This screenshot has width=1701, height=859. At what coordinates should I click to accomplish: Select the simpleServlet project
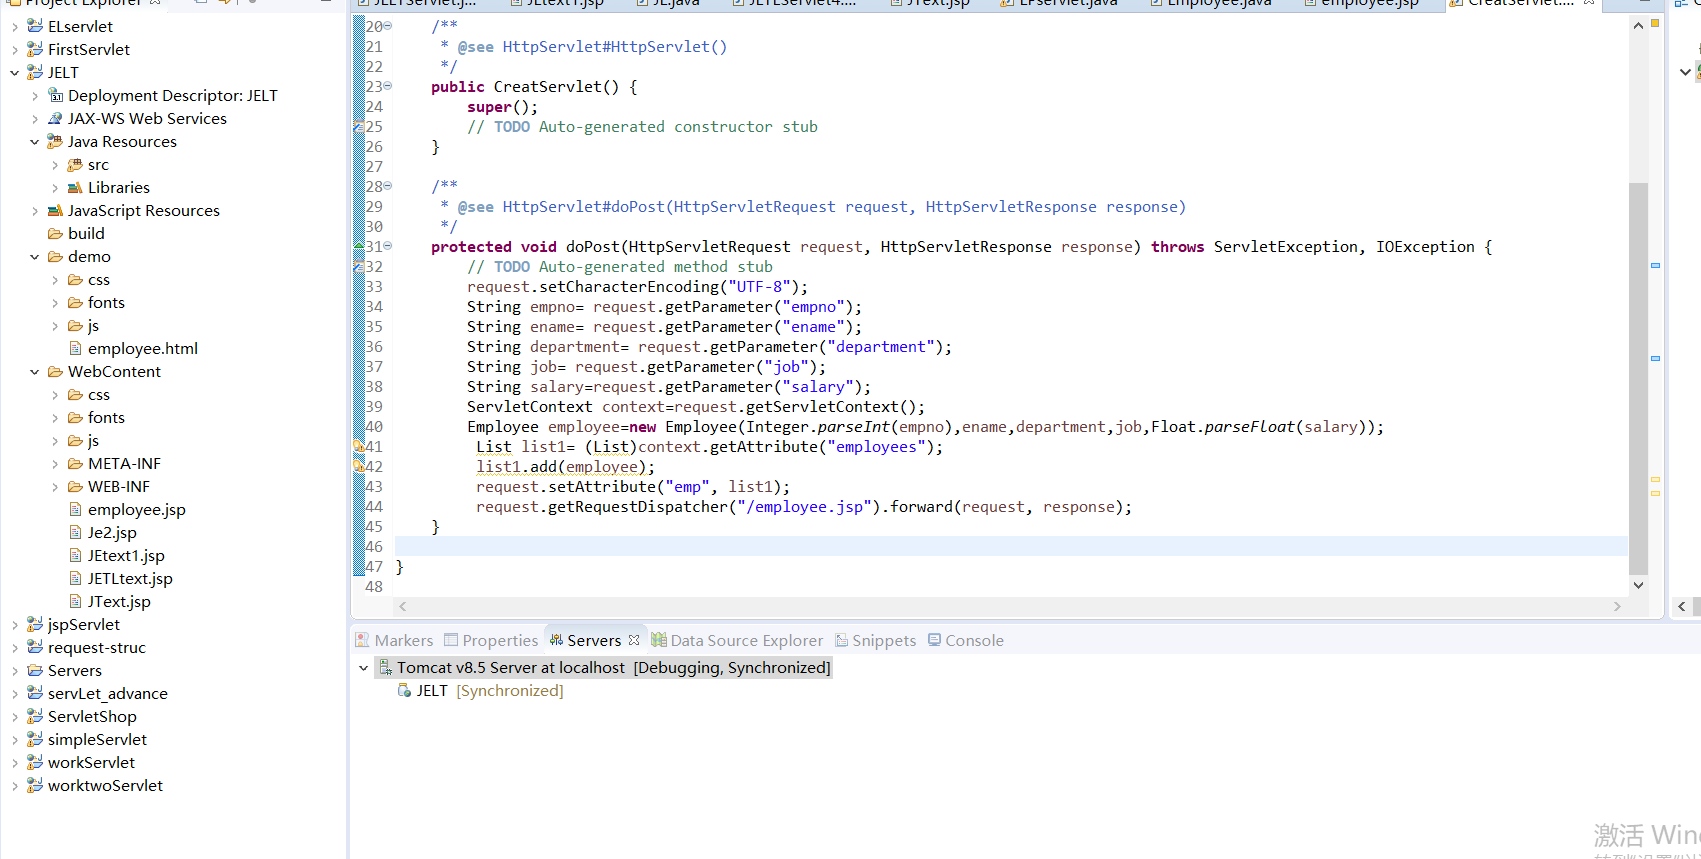(x=97, y=739)
